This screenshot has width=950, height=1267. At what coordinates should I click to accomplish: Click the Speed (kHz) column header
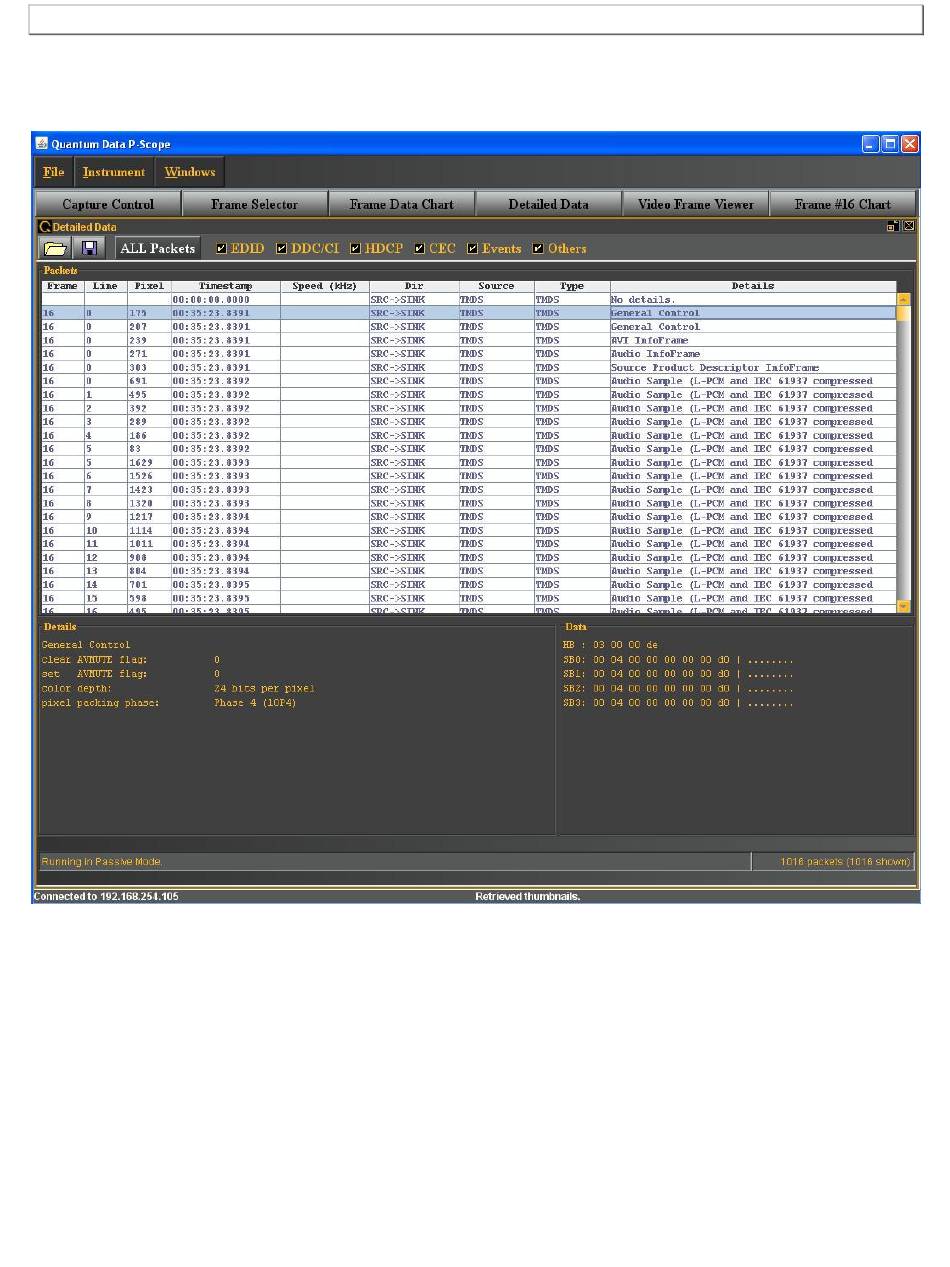pyautogui.click(x=325, y=286)
